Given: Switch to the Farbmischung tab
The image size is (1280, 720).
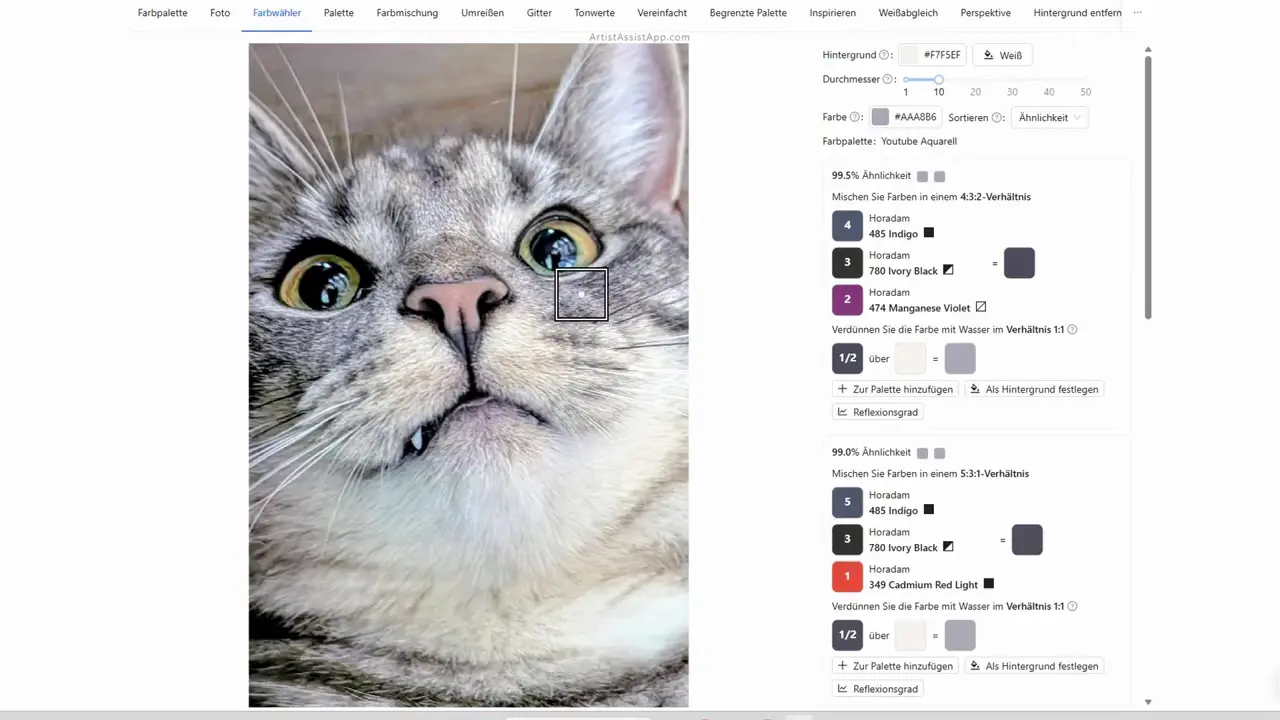Looking at the screenshot, I should 406,13.
